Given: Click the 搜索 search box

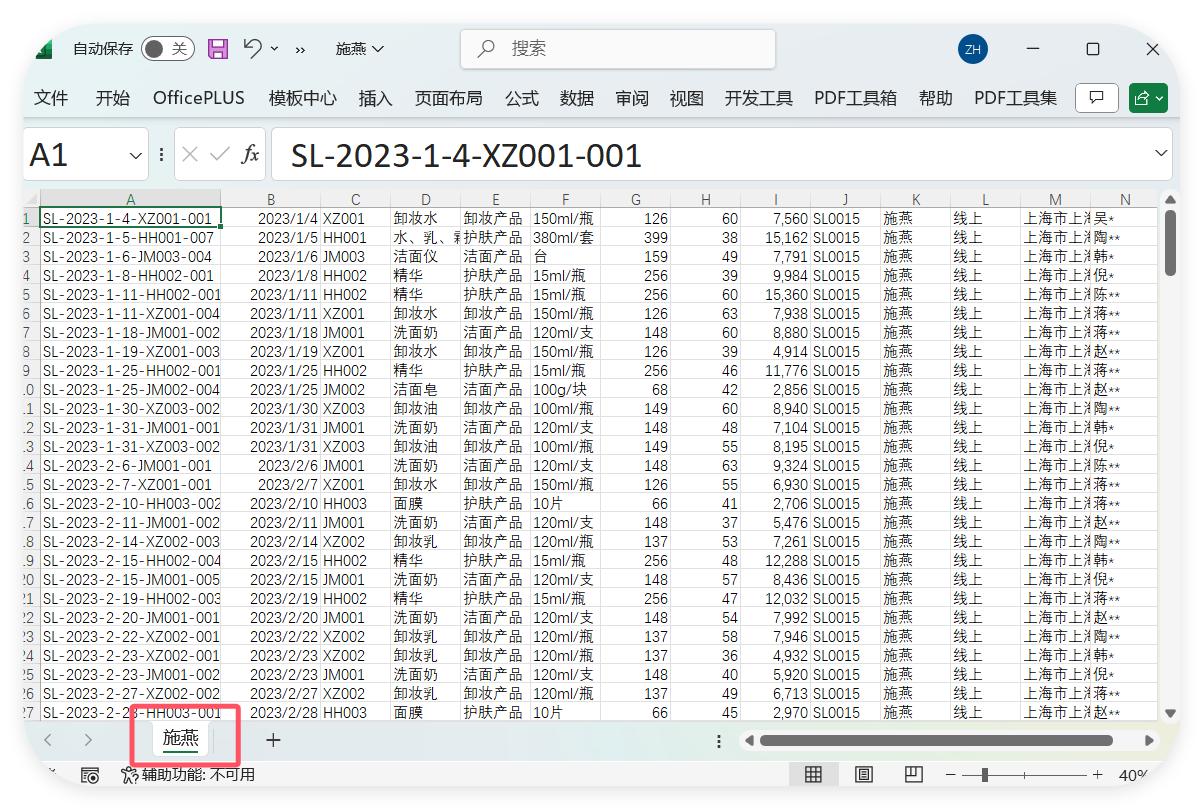Looking at the screenshot, I should [x=618, y=48].
